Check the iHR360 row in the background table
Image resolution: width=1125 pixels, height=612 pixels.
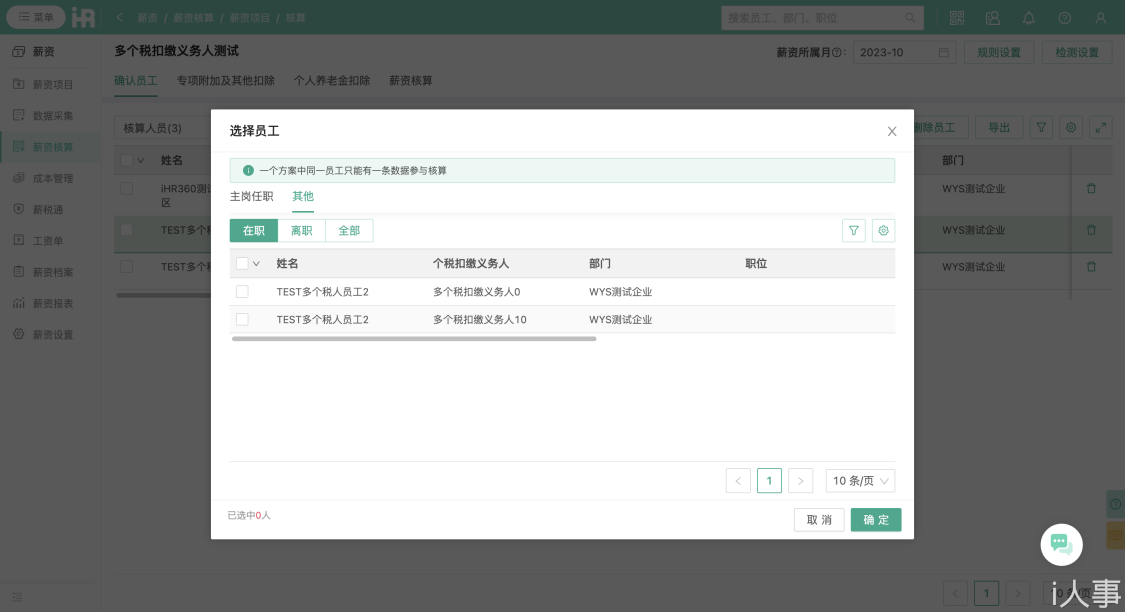[x=126, y=189]
